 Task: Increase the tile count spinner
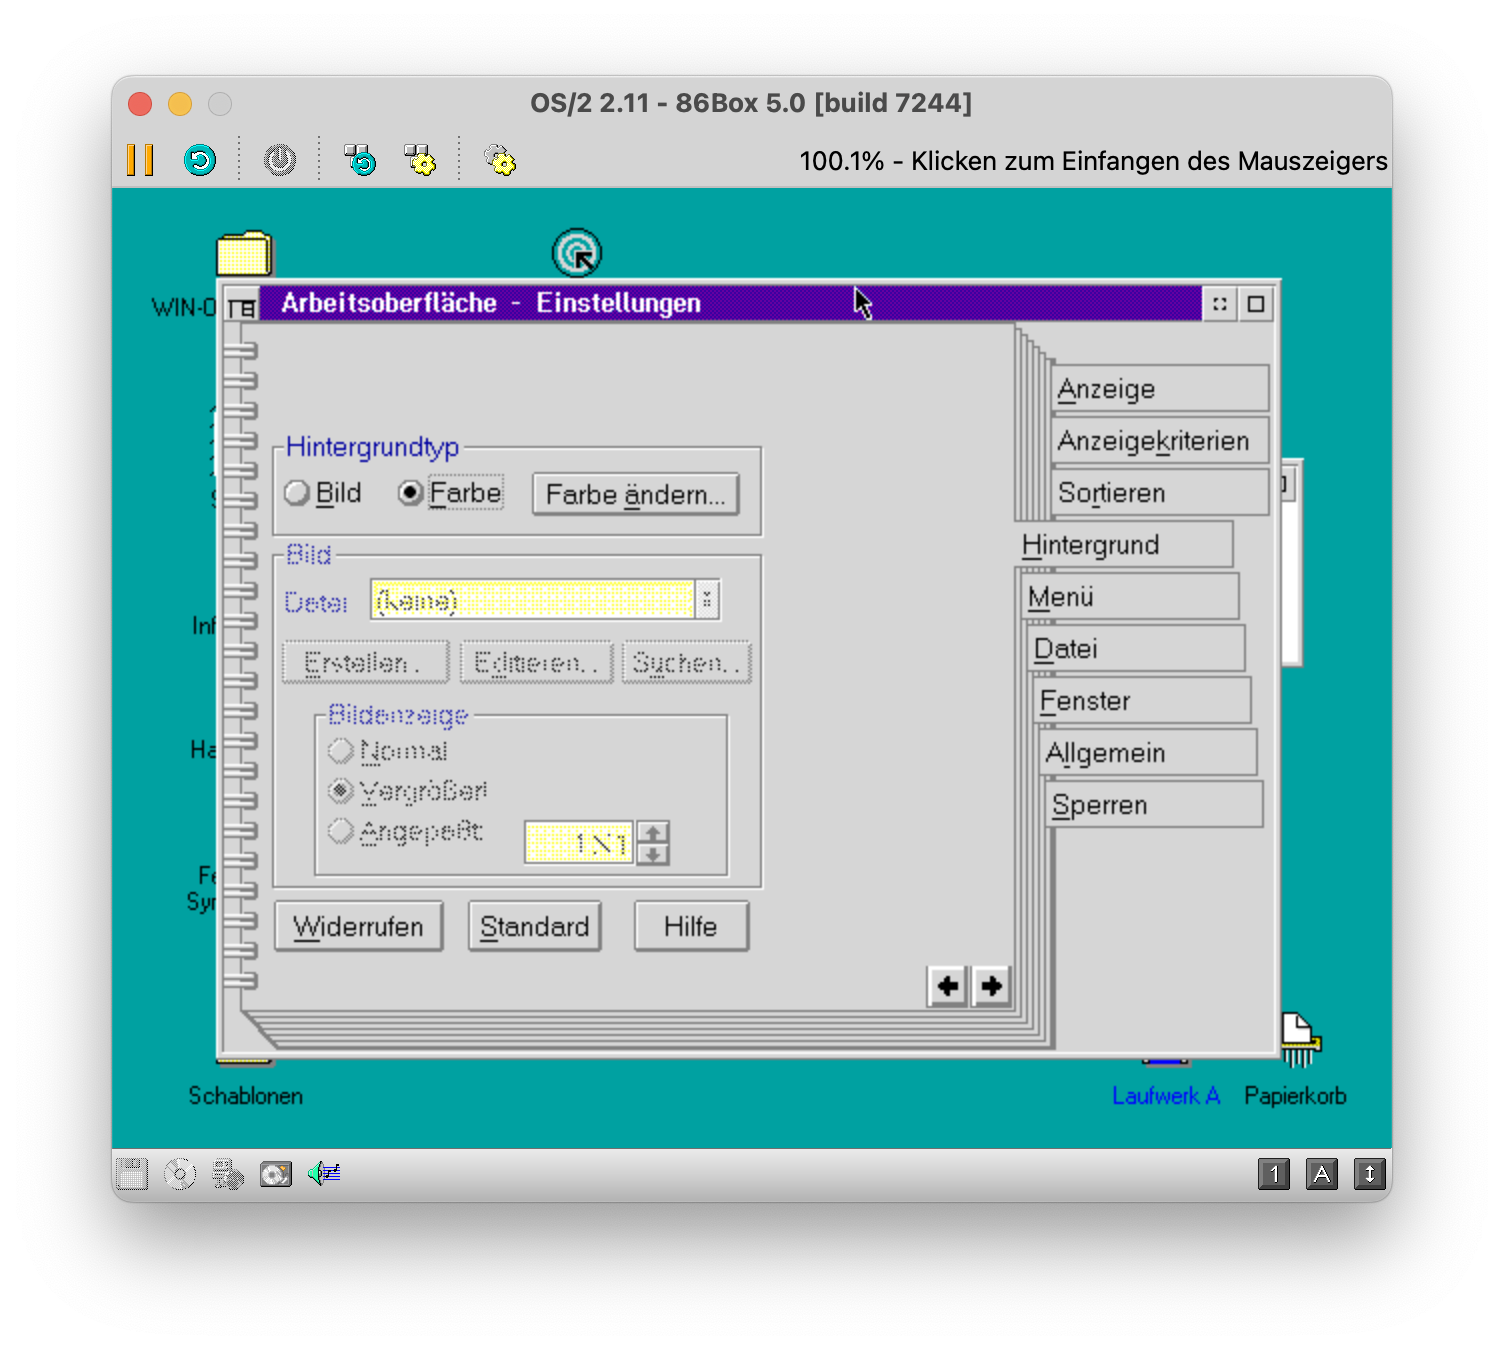tap(653, 832)
